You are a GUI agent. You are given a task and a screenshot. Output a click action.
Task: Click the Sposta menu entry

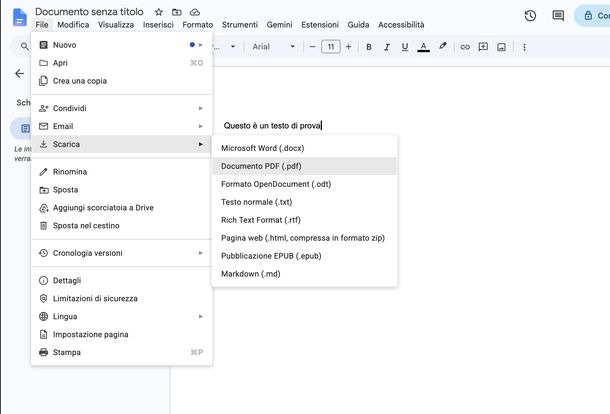pyautogui.click(x=121, y=189)
